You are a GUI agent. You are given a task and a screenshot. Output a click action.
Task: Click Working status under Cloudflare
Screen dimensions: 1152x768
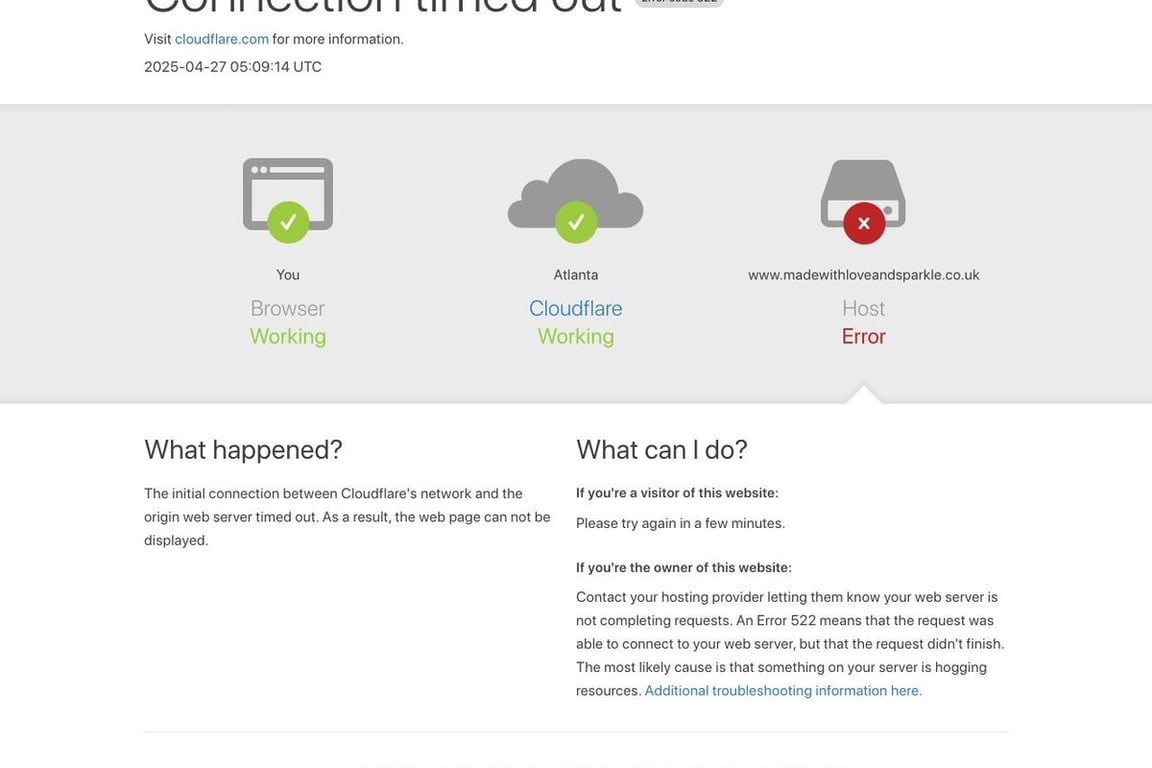click(575, 337)
